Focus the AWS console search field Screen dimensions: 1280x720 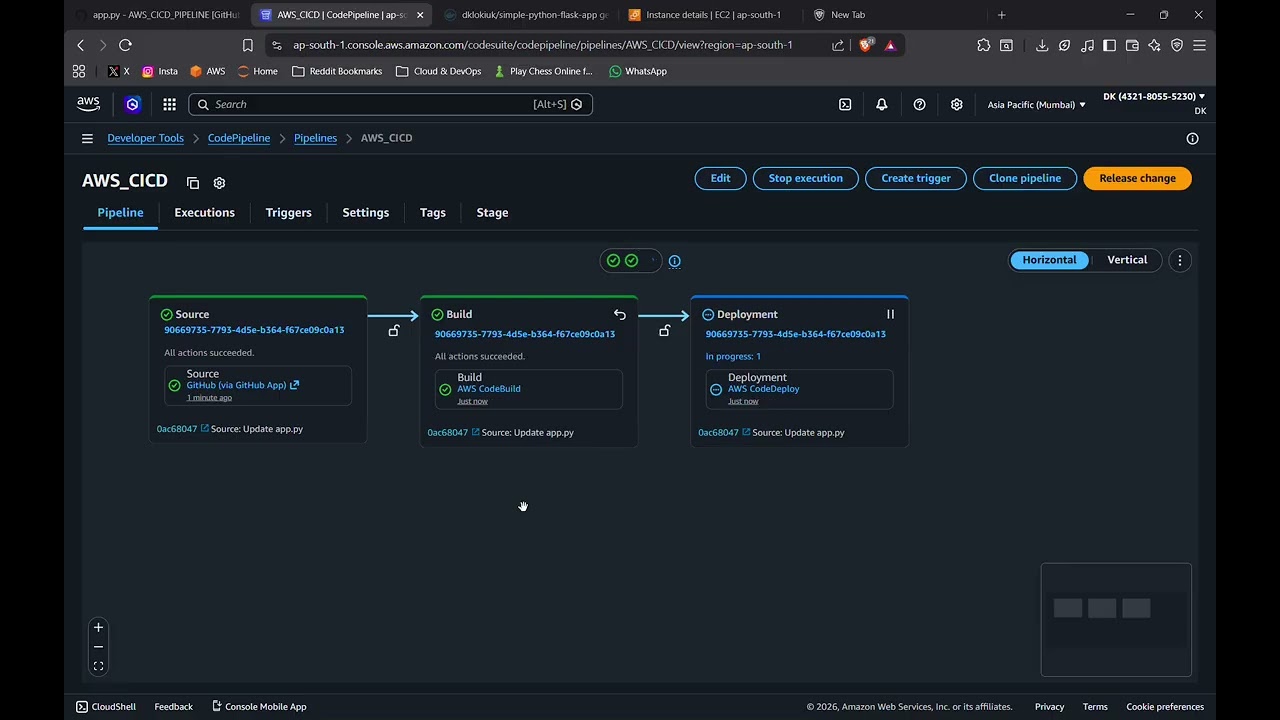[390, 104]
